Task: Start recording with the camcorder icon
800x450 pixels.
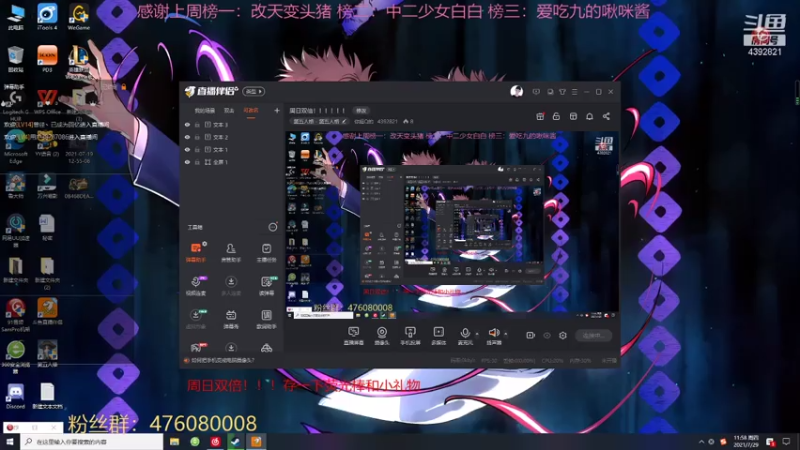Action: (530, 335)
